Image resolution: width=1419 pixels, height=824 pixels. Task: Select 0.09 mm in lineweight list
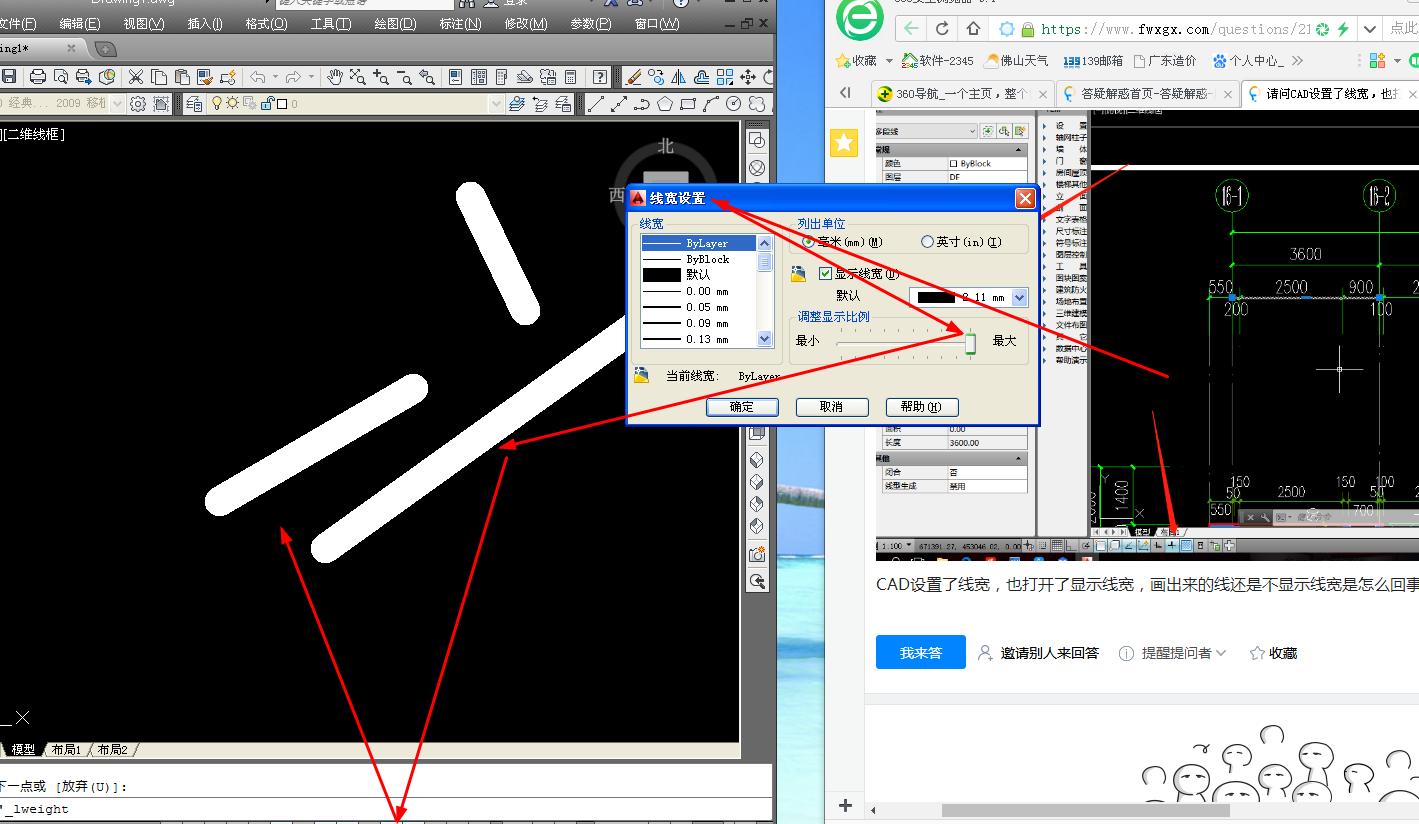[700, 323]
